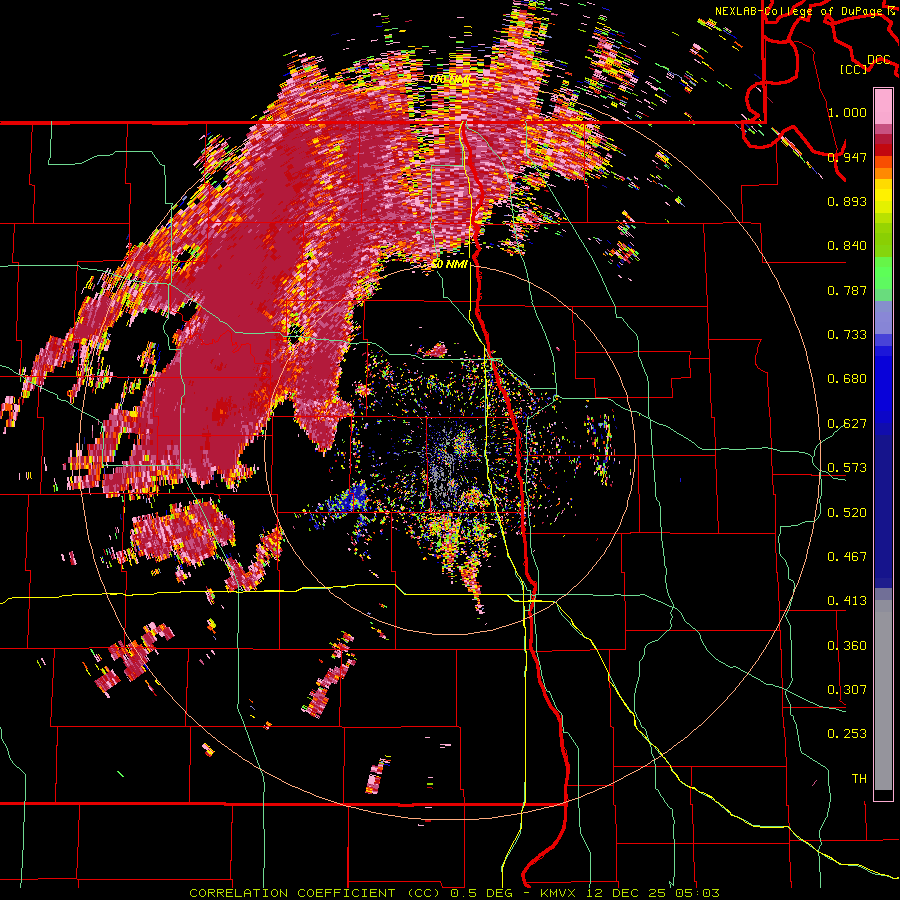The height and width of the screenshot is (900, 900).
Task: Click the CORRELATION COEFFICIENT caption at the bottom
Action: point(455,893)
